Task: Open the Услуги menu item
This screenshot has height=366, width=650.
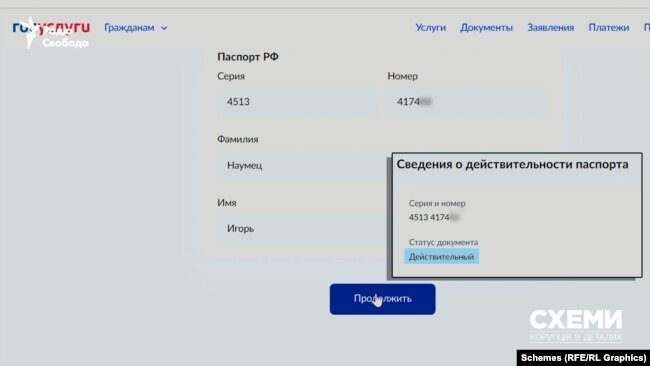Action: (x=431, y=27)
